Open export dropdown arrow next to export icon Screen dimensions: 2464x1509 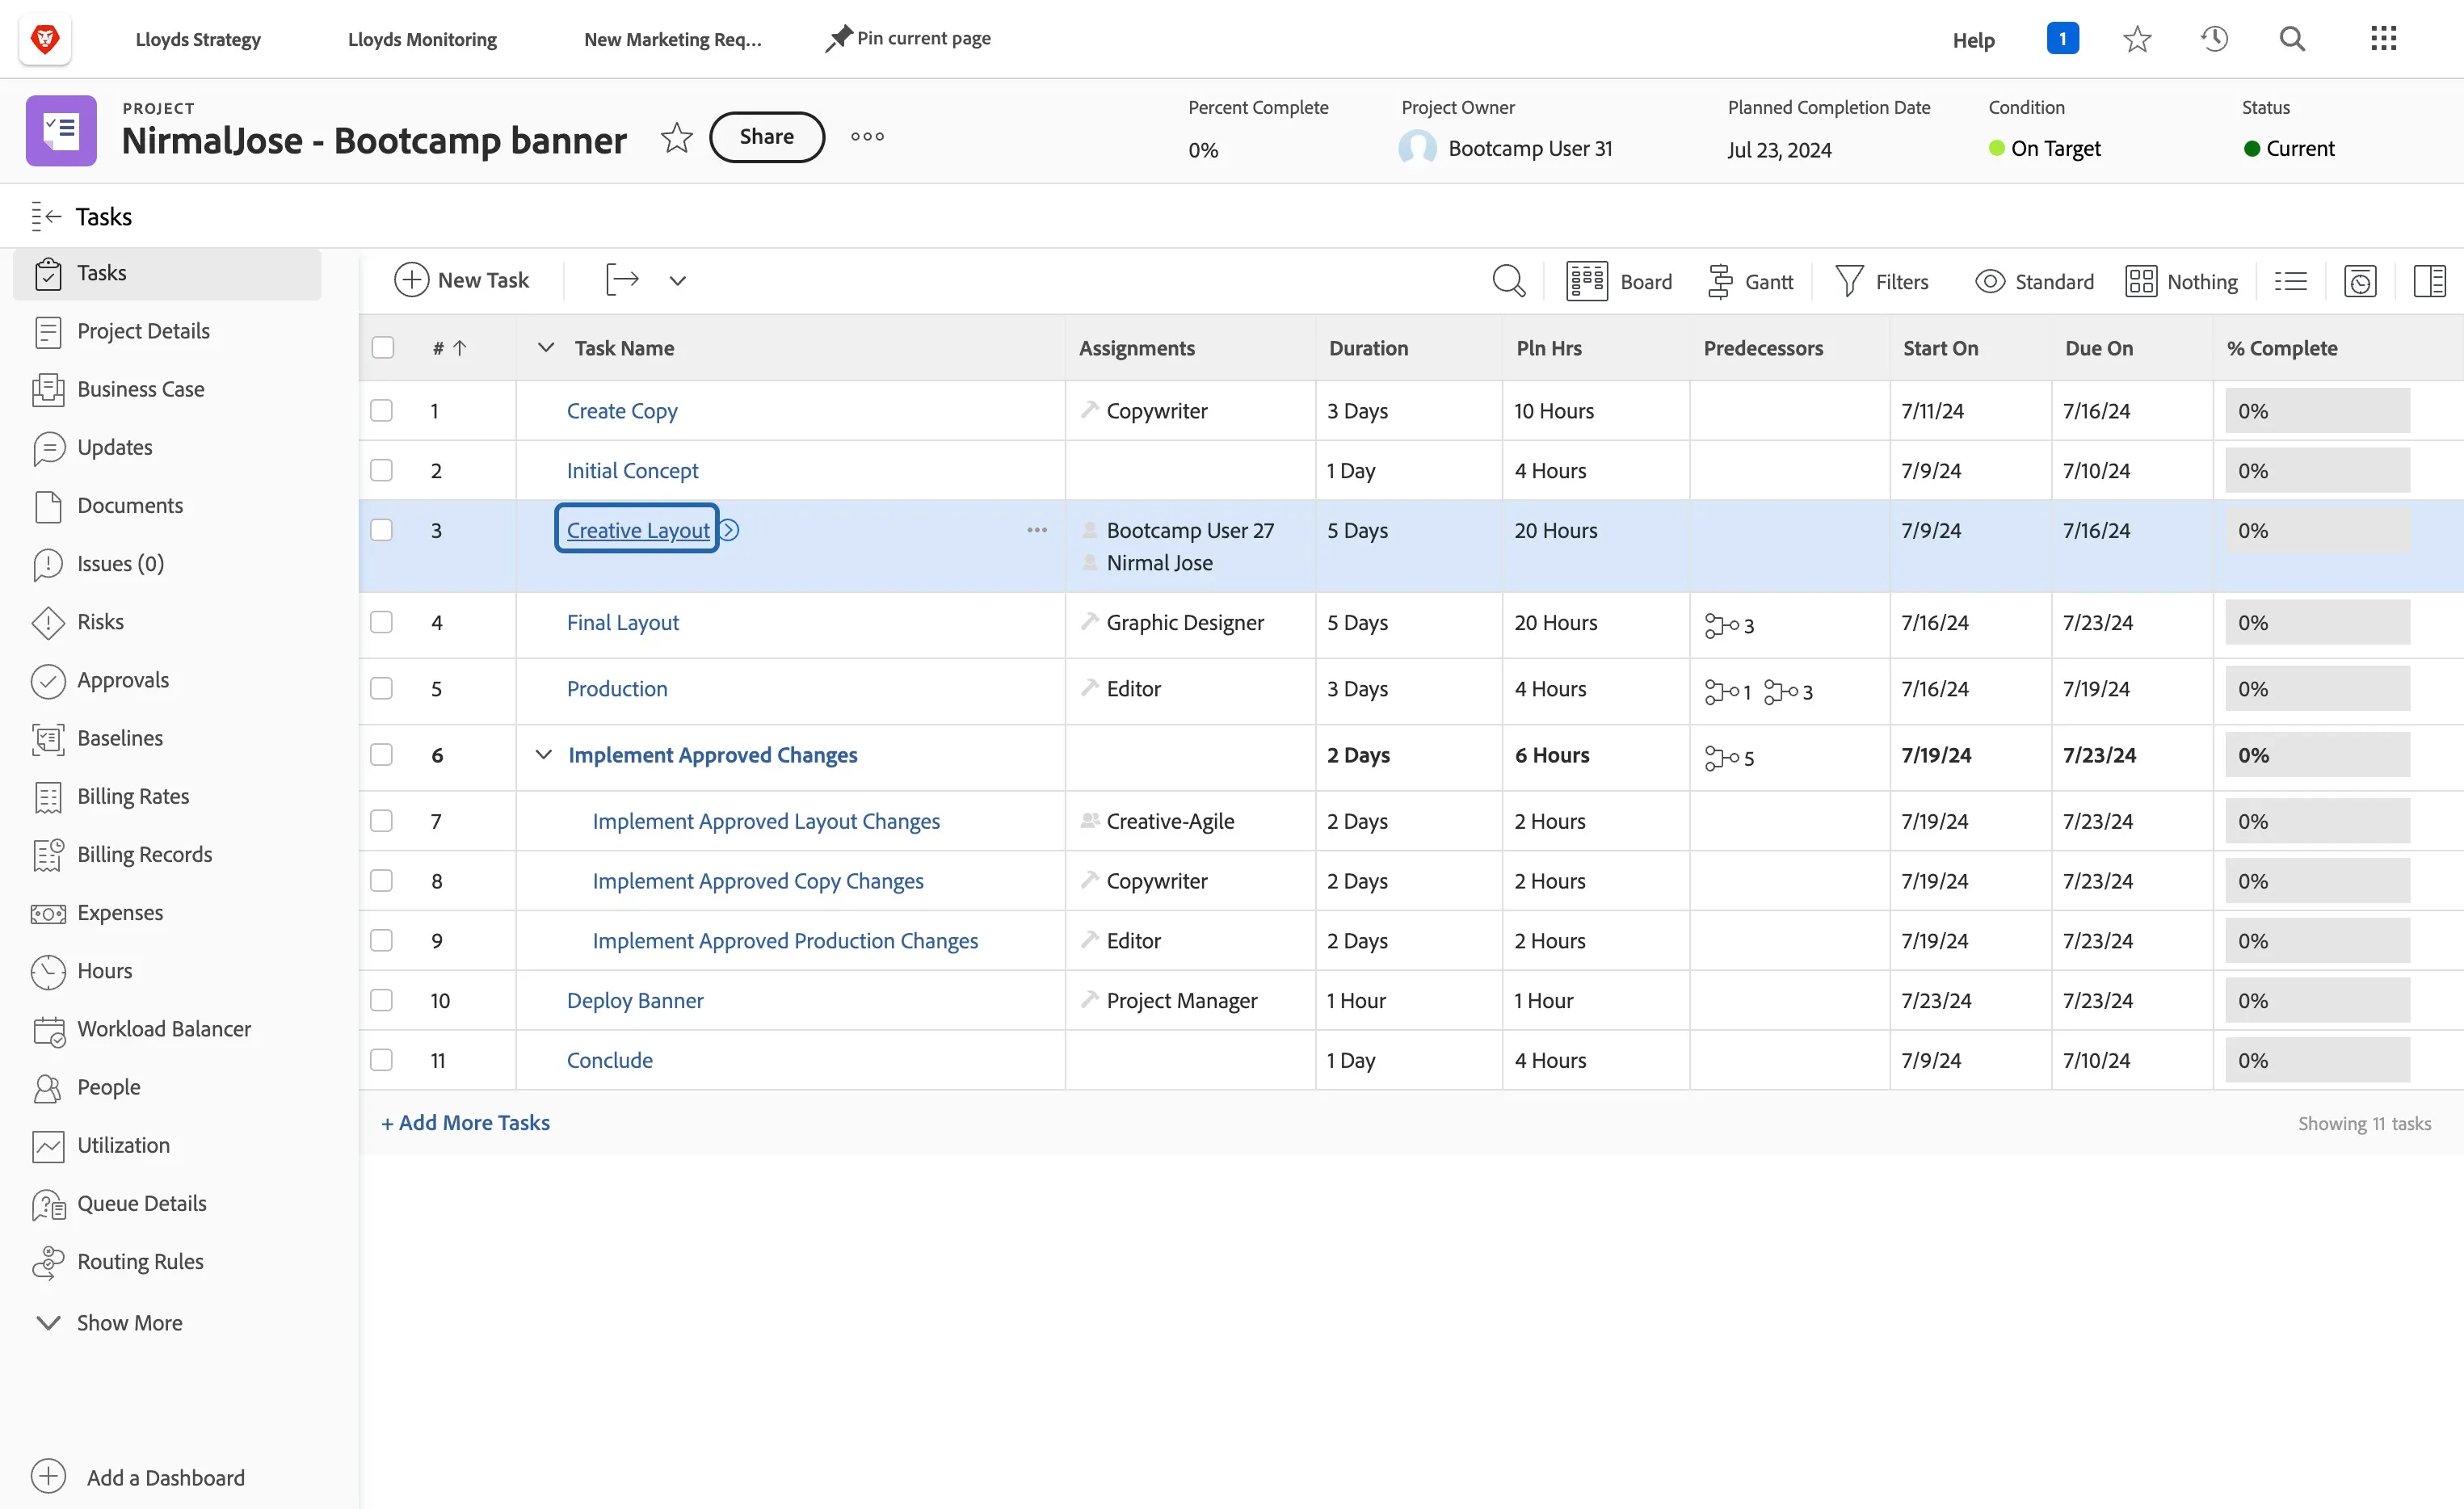677,281
